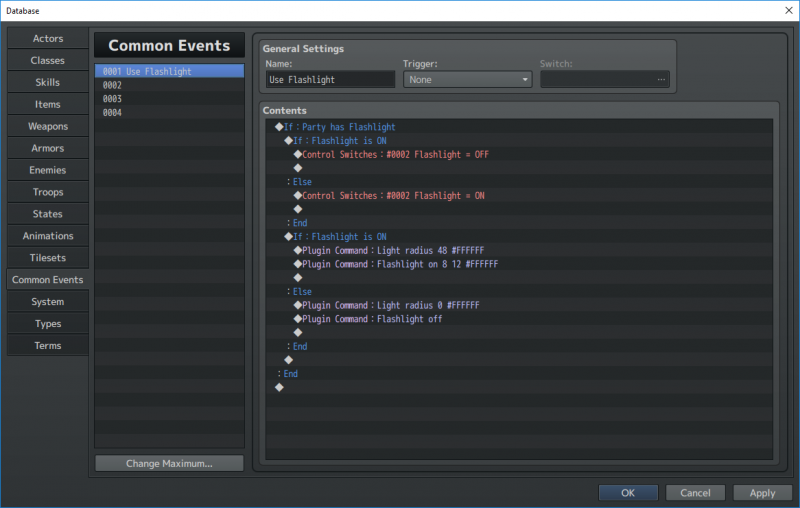Select the Common Events tab
The image size is (800, 508).
48,280
